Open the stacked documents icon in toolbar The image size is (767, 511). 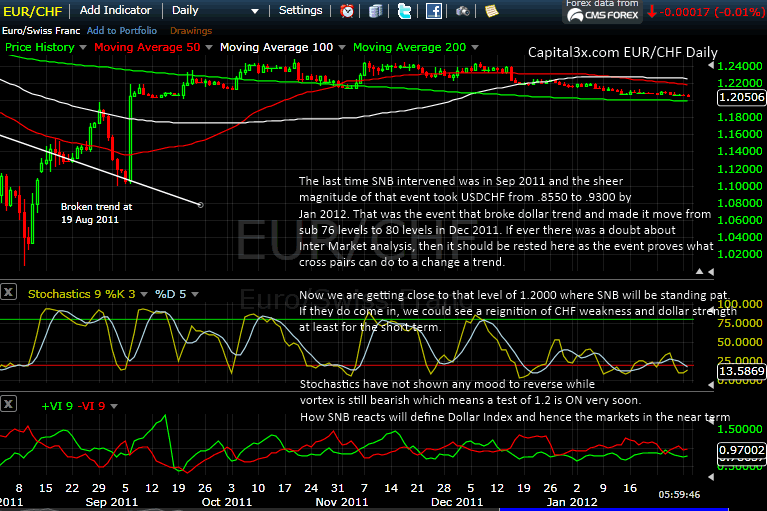(x=375, y=11)
